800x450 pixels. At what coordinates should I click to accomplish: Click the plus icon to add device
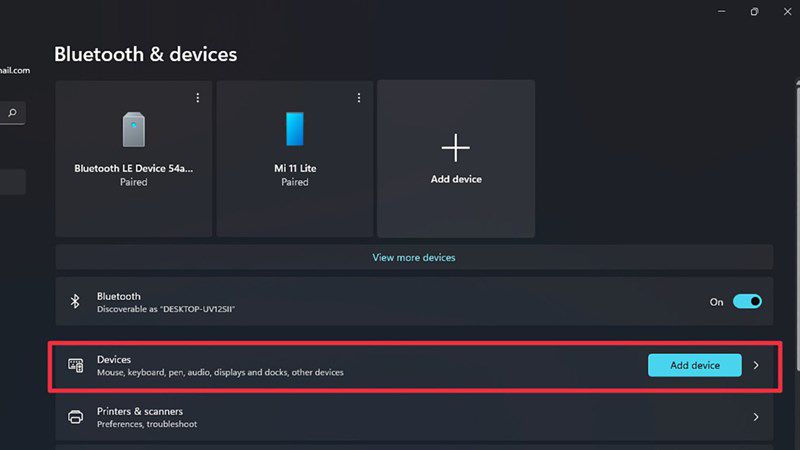pos(456,147)
